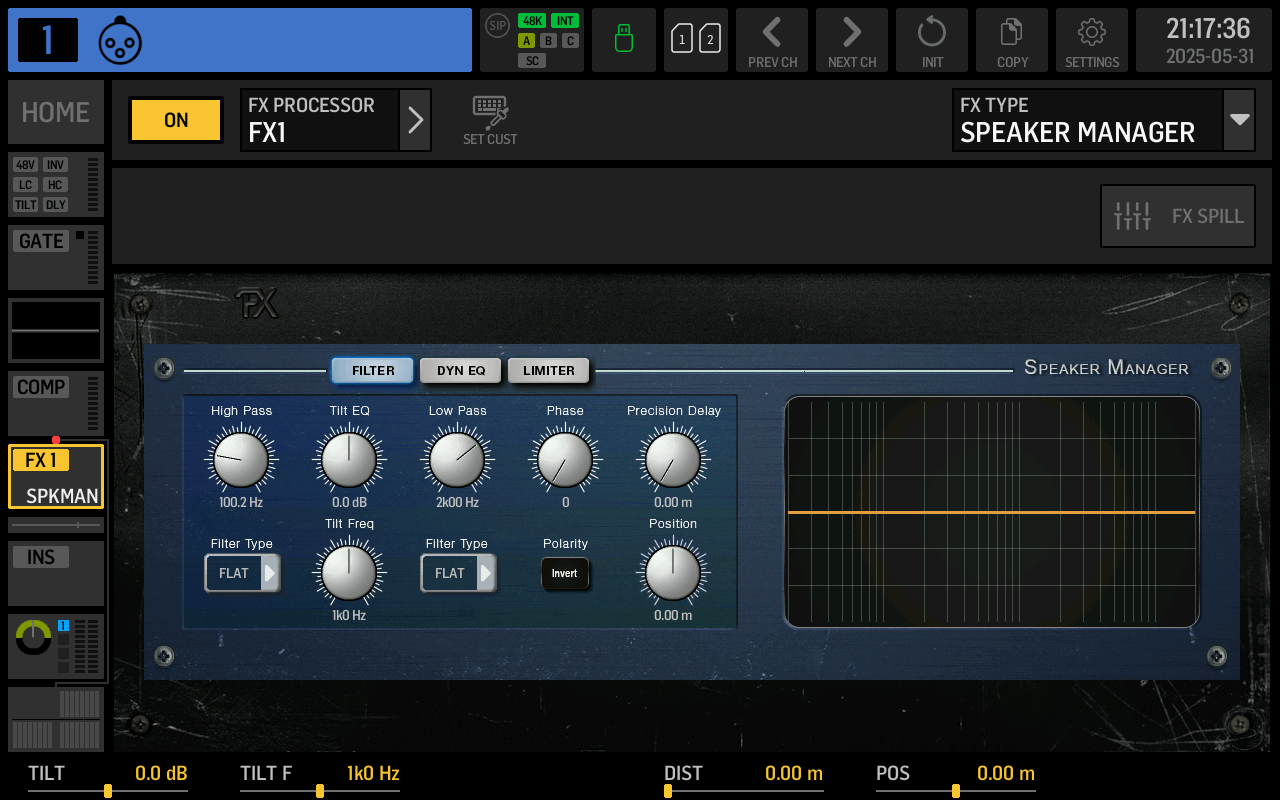Click the Precision Delay knob
Image resolution: width=1280 pixels, height=800 pixels.
673,460
